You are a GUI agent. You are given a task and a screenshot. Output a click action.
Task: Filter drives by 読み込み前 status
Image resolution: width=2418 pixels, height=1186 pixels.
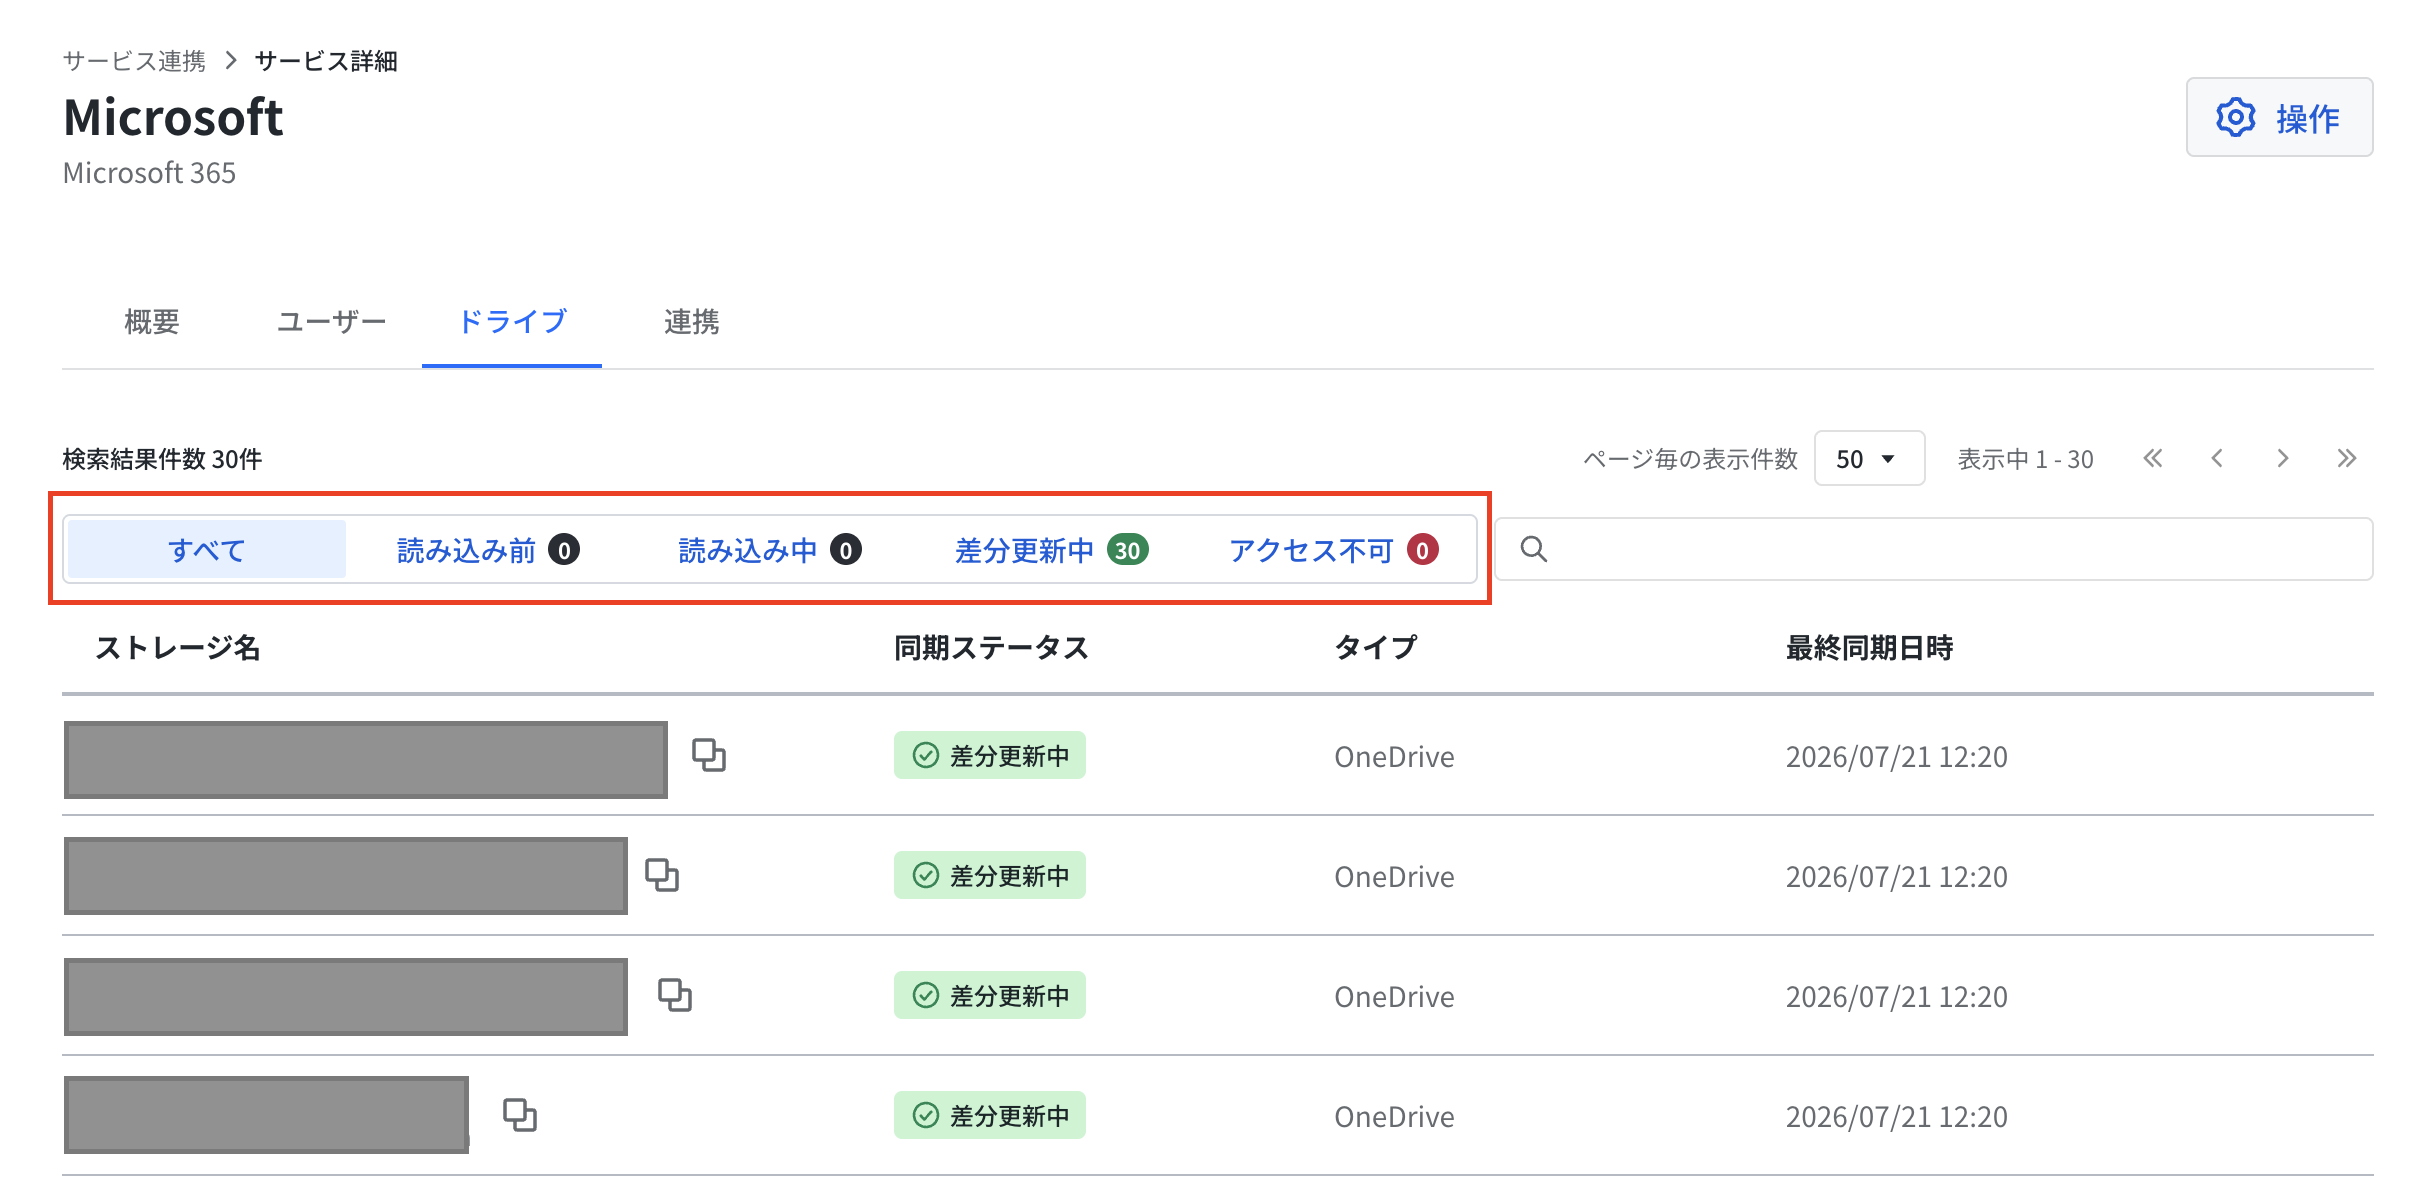(x=487, y=549)
